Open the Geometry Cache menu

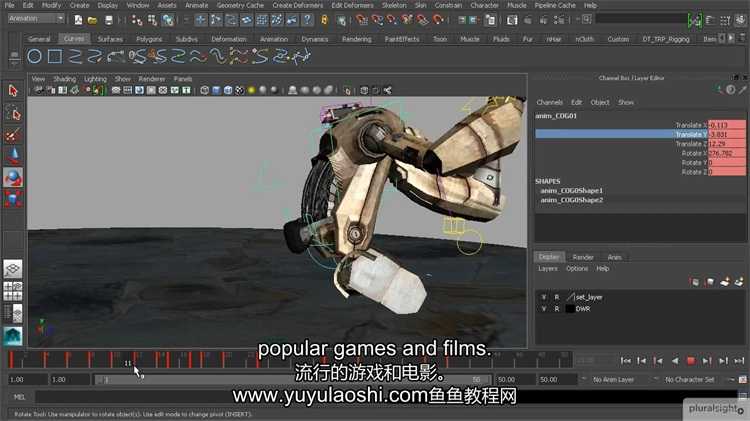(x=240, y=5)
